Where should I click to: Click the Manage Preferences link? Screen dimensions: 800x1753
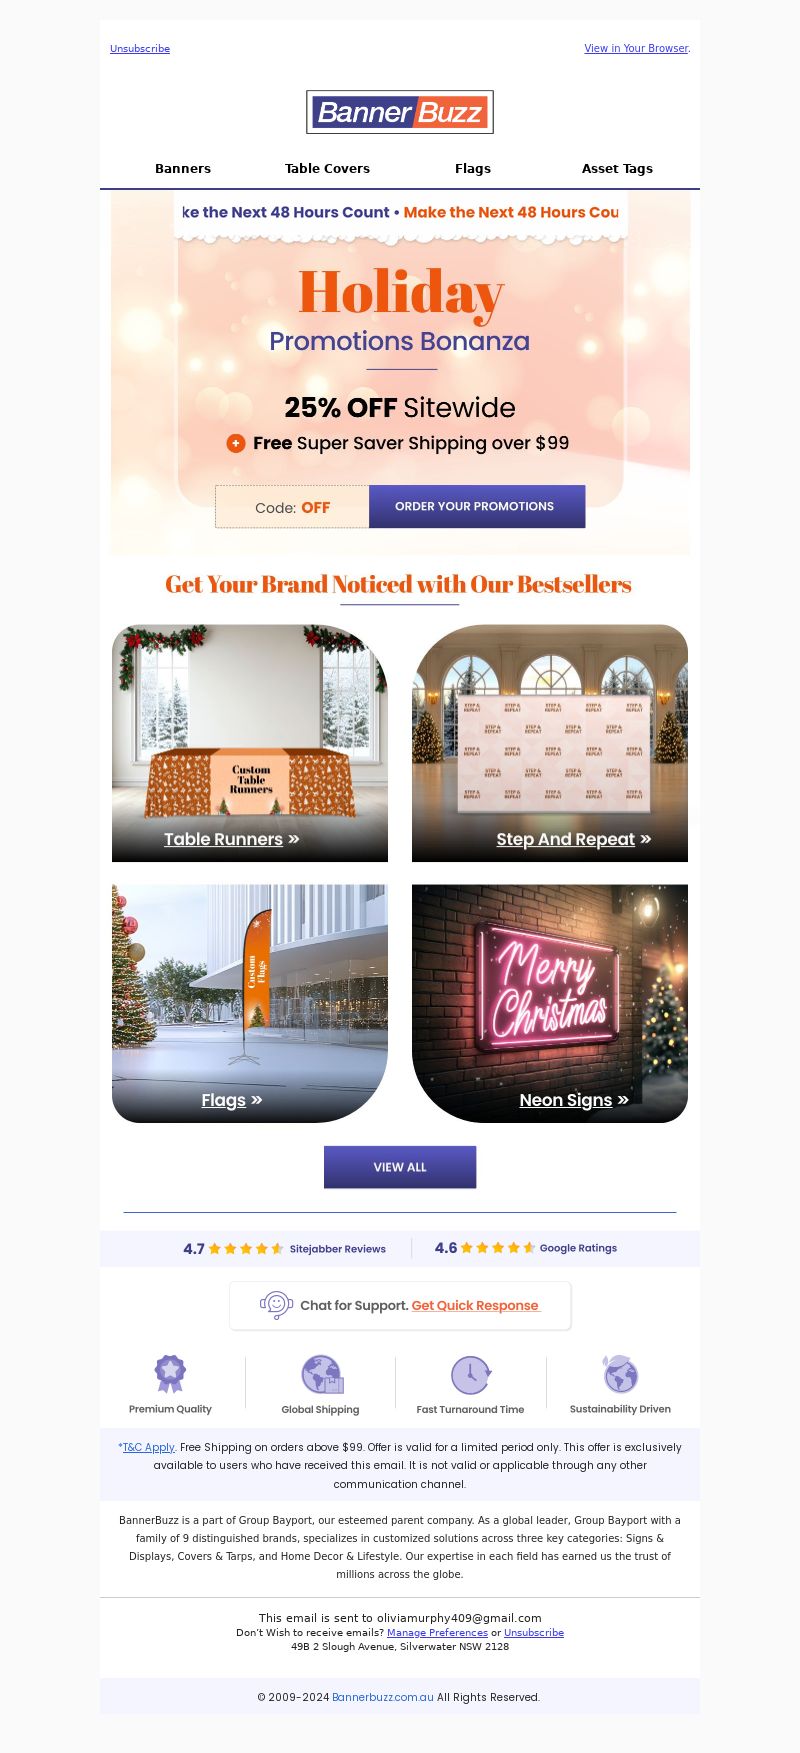(x=437, y=1632)
